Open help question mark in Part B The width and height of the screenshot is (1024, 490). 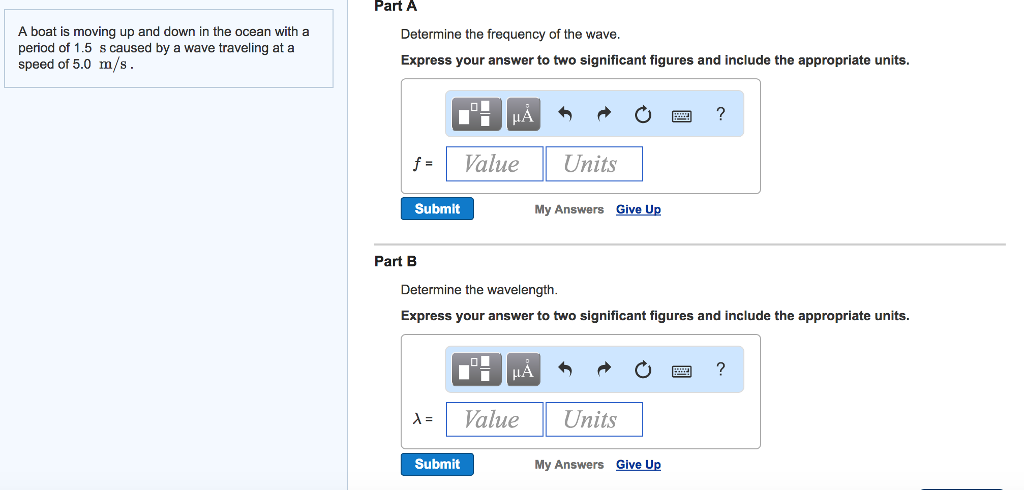pyautogui.click(x=720, y=369)
